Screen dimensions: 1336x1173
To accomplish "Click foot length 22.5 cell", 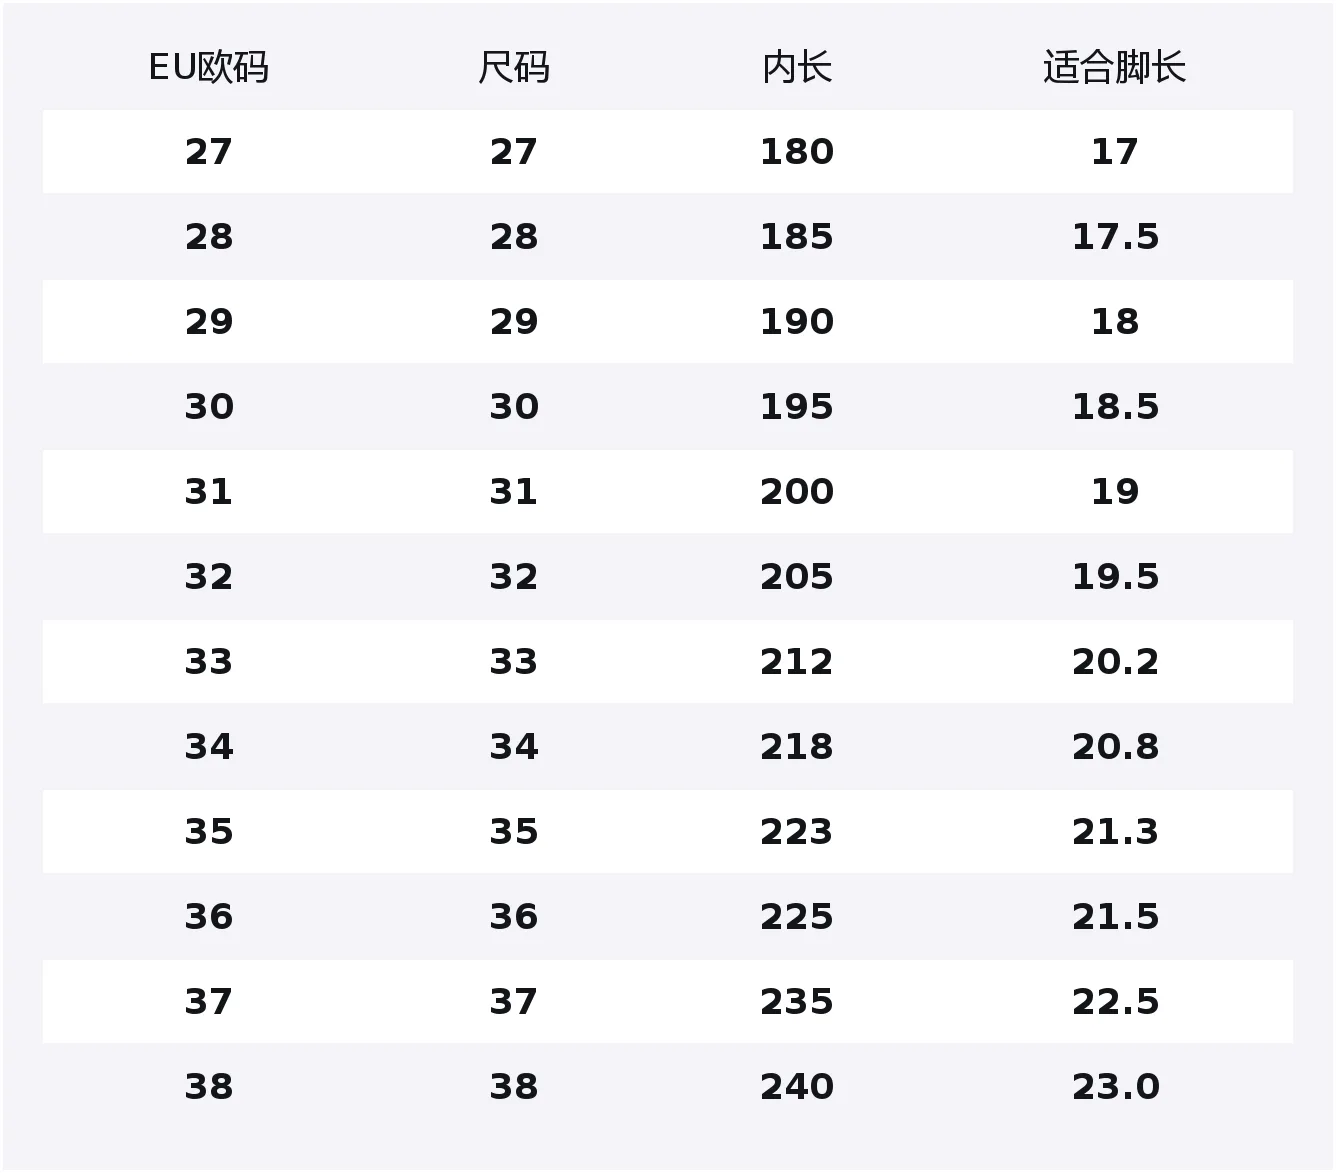I will tap(1115, 1002).
